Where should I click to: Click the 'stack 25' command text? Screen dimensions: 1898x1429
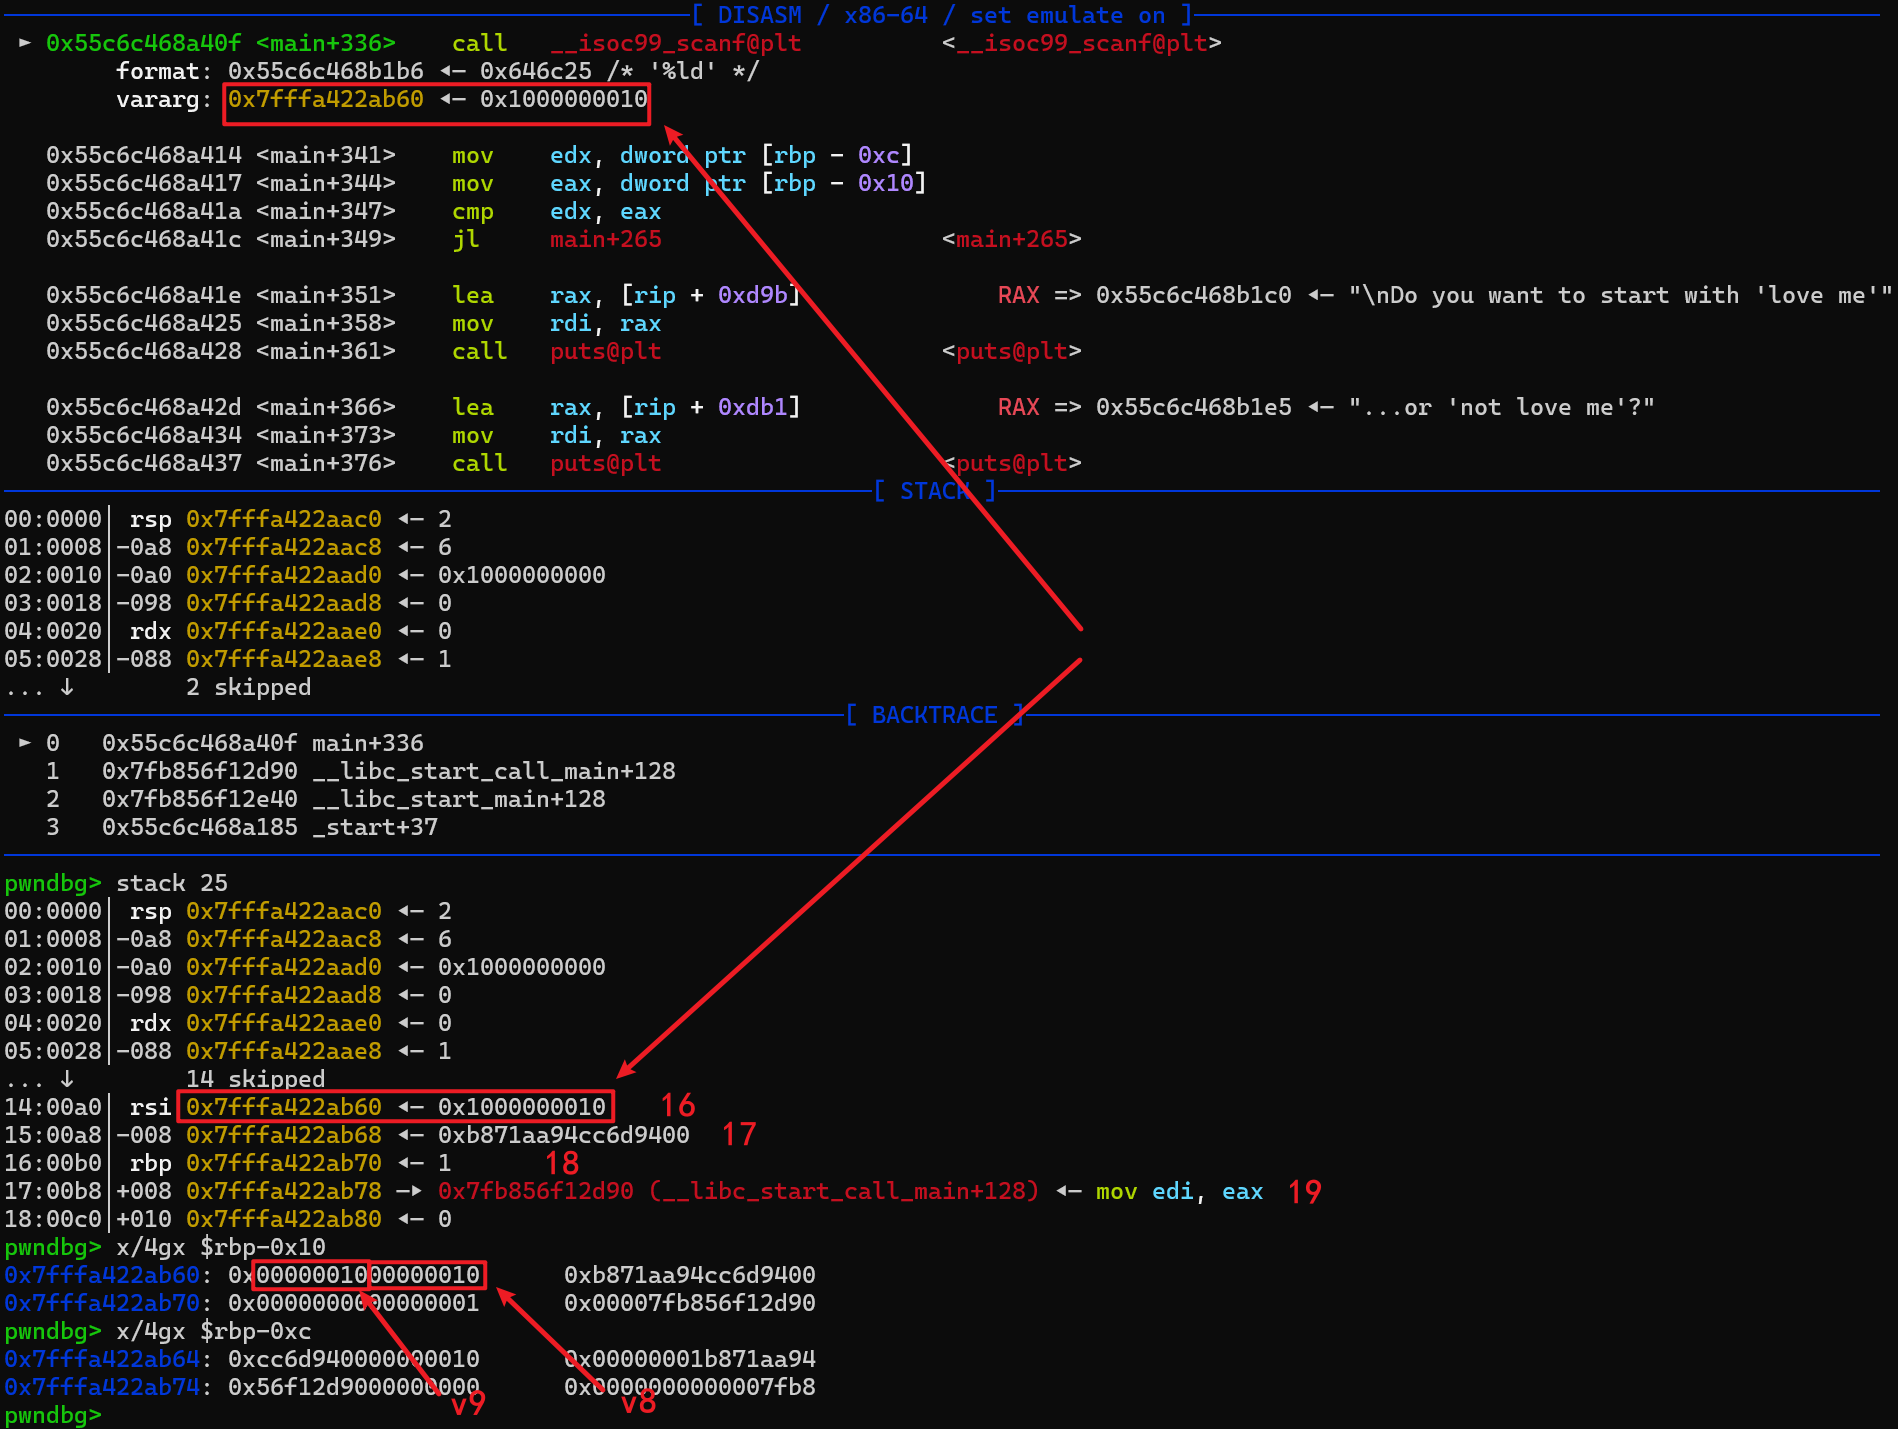pos(172,883)
